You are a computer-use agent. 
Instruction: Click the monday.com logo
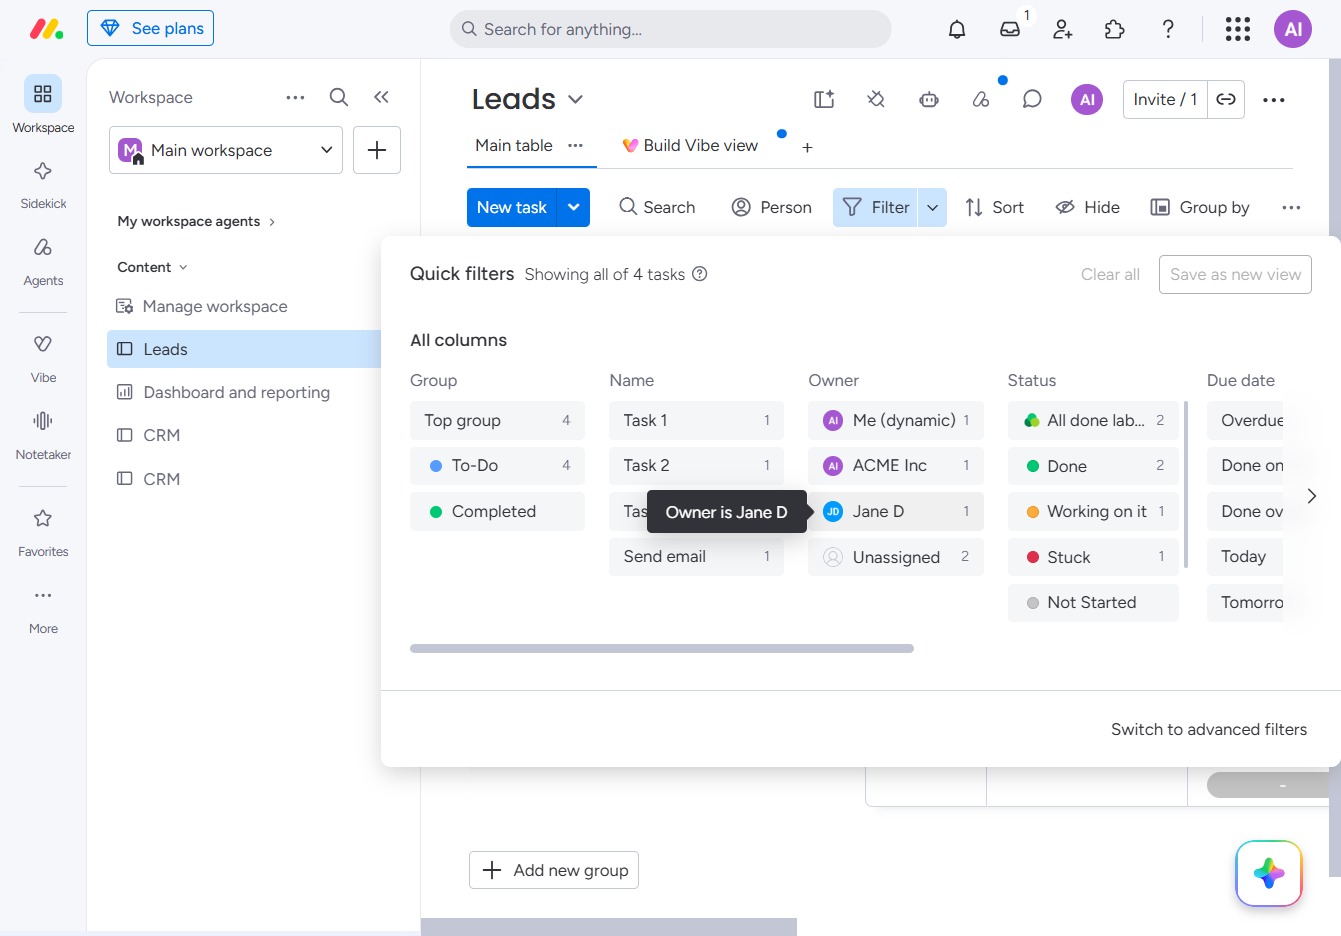click(x=46, y=29)
